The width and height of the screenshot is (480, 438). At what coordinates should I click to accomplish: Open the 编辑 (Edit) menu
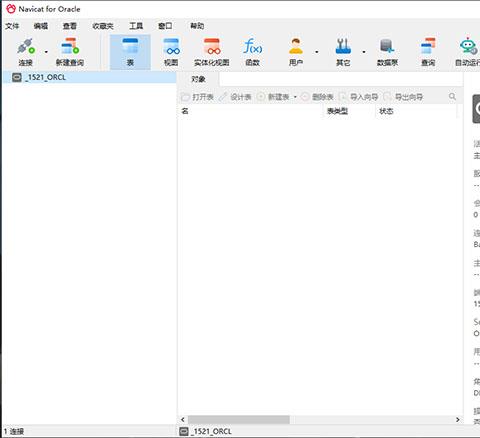41,26
